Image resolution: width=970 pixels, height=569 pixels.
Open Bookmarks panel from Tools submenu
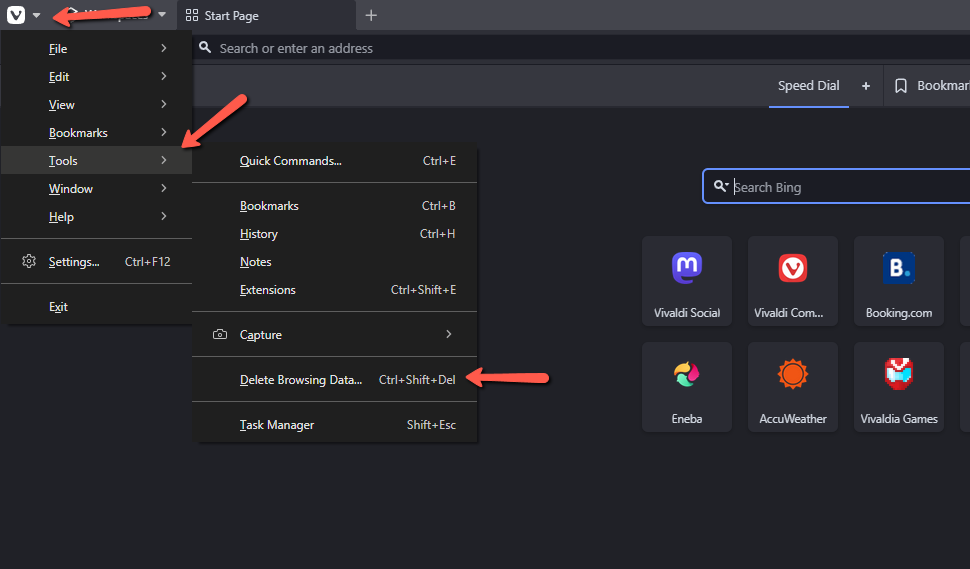(x=335, y=206)
